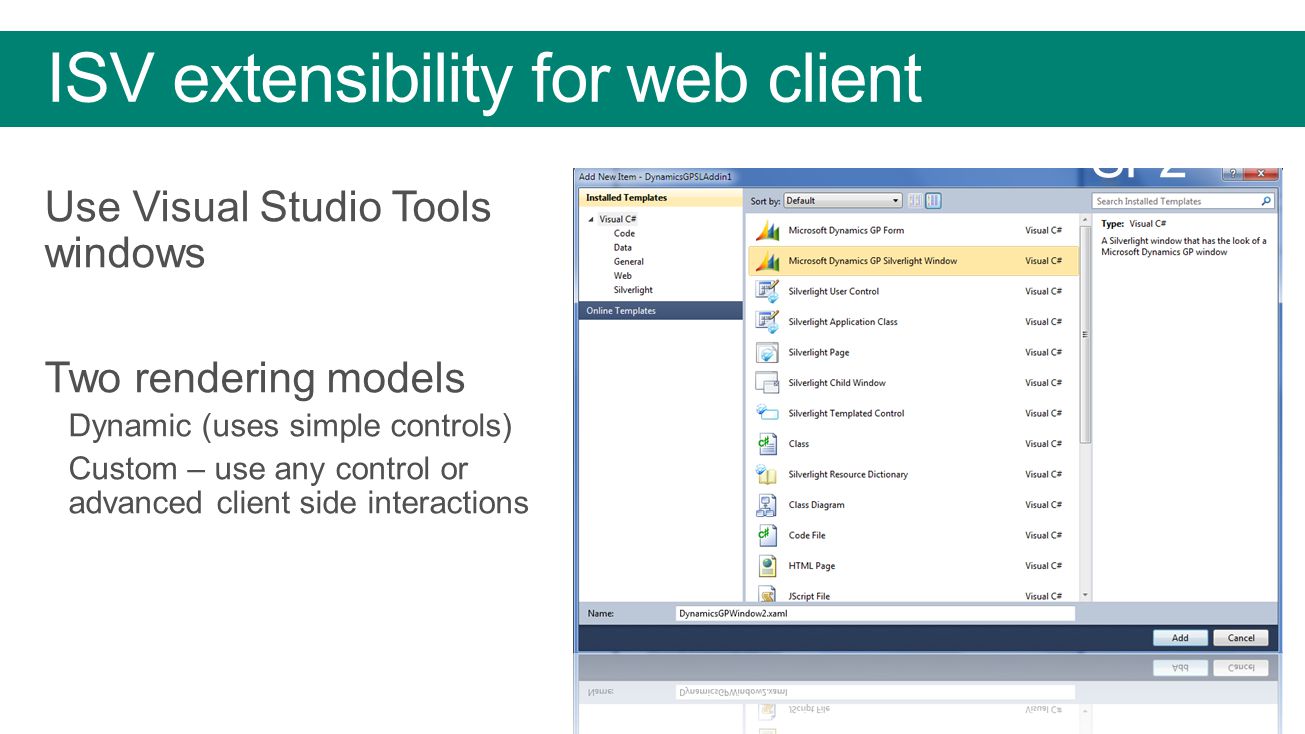1305x734 pixels.
Task: Click the Add New Item dialog title
Action: point(656,177)
